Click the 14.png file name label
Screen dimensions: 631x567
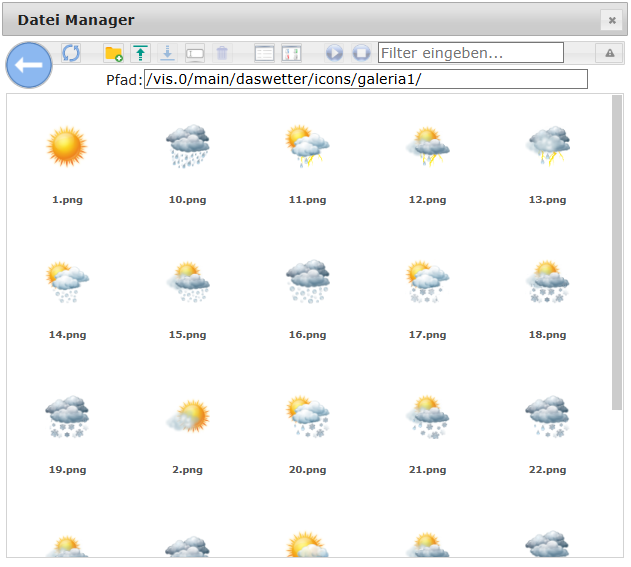tap(67, 335)
